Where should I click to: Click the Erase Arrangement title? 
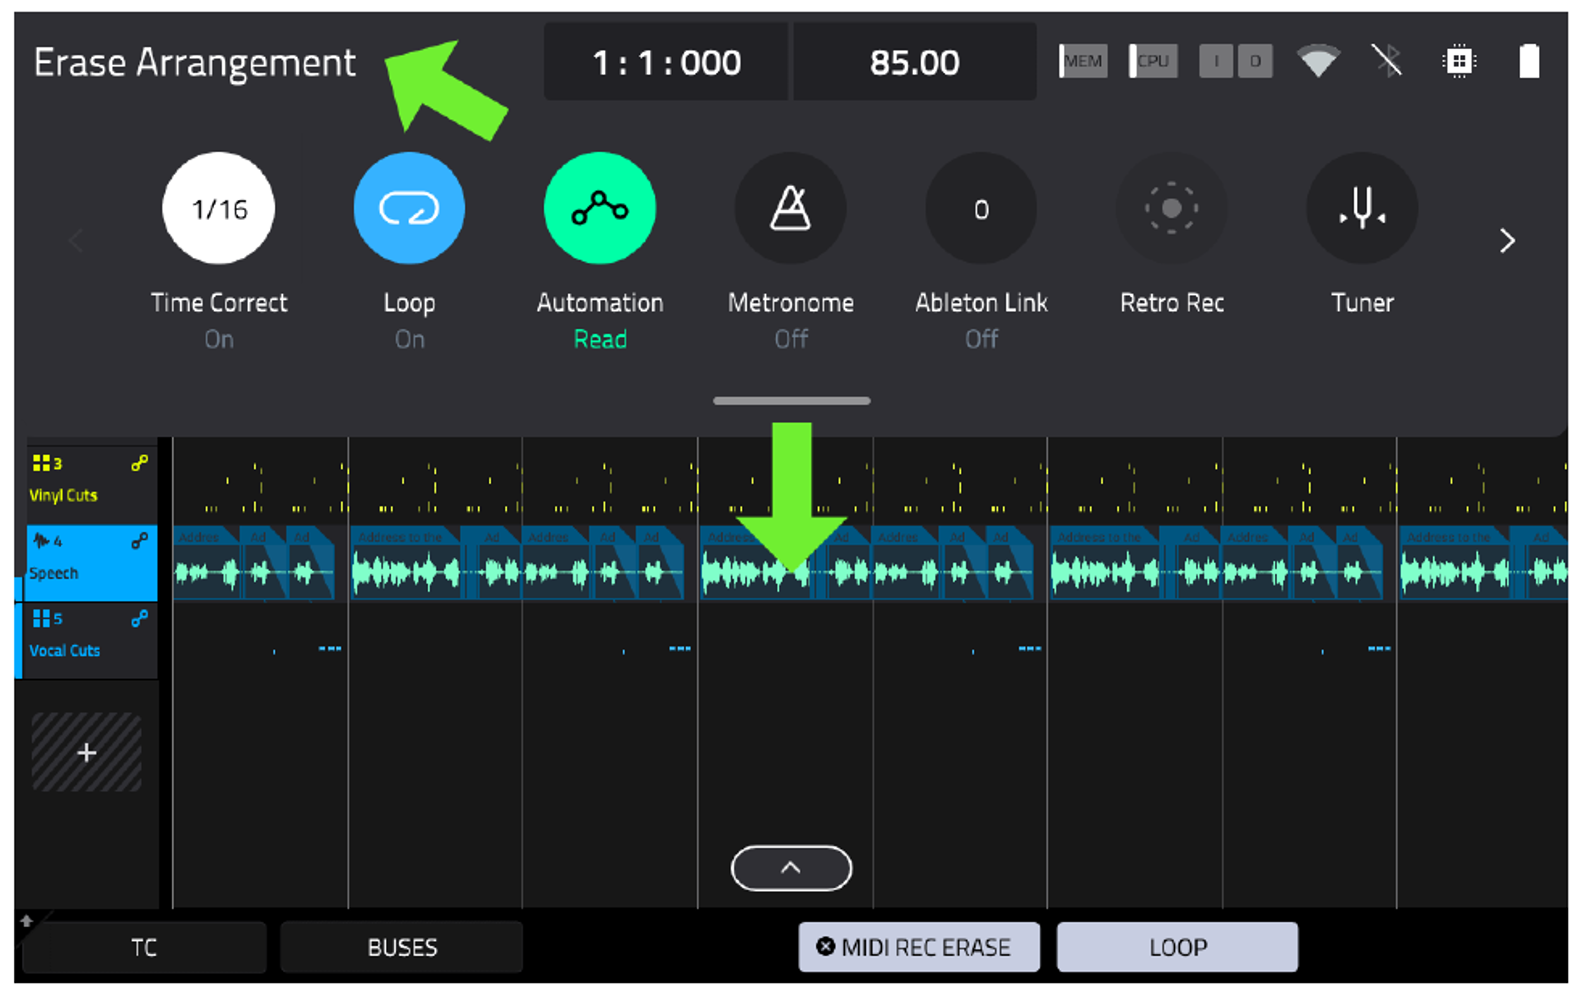pyautogui.click(x=195, y=63)
